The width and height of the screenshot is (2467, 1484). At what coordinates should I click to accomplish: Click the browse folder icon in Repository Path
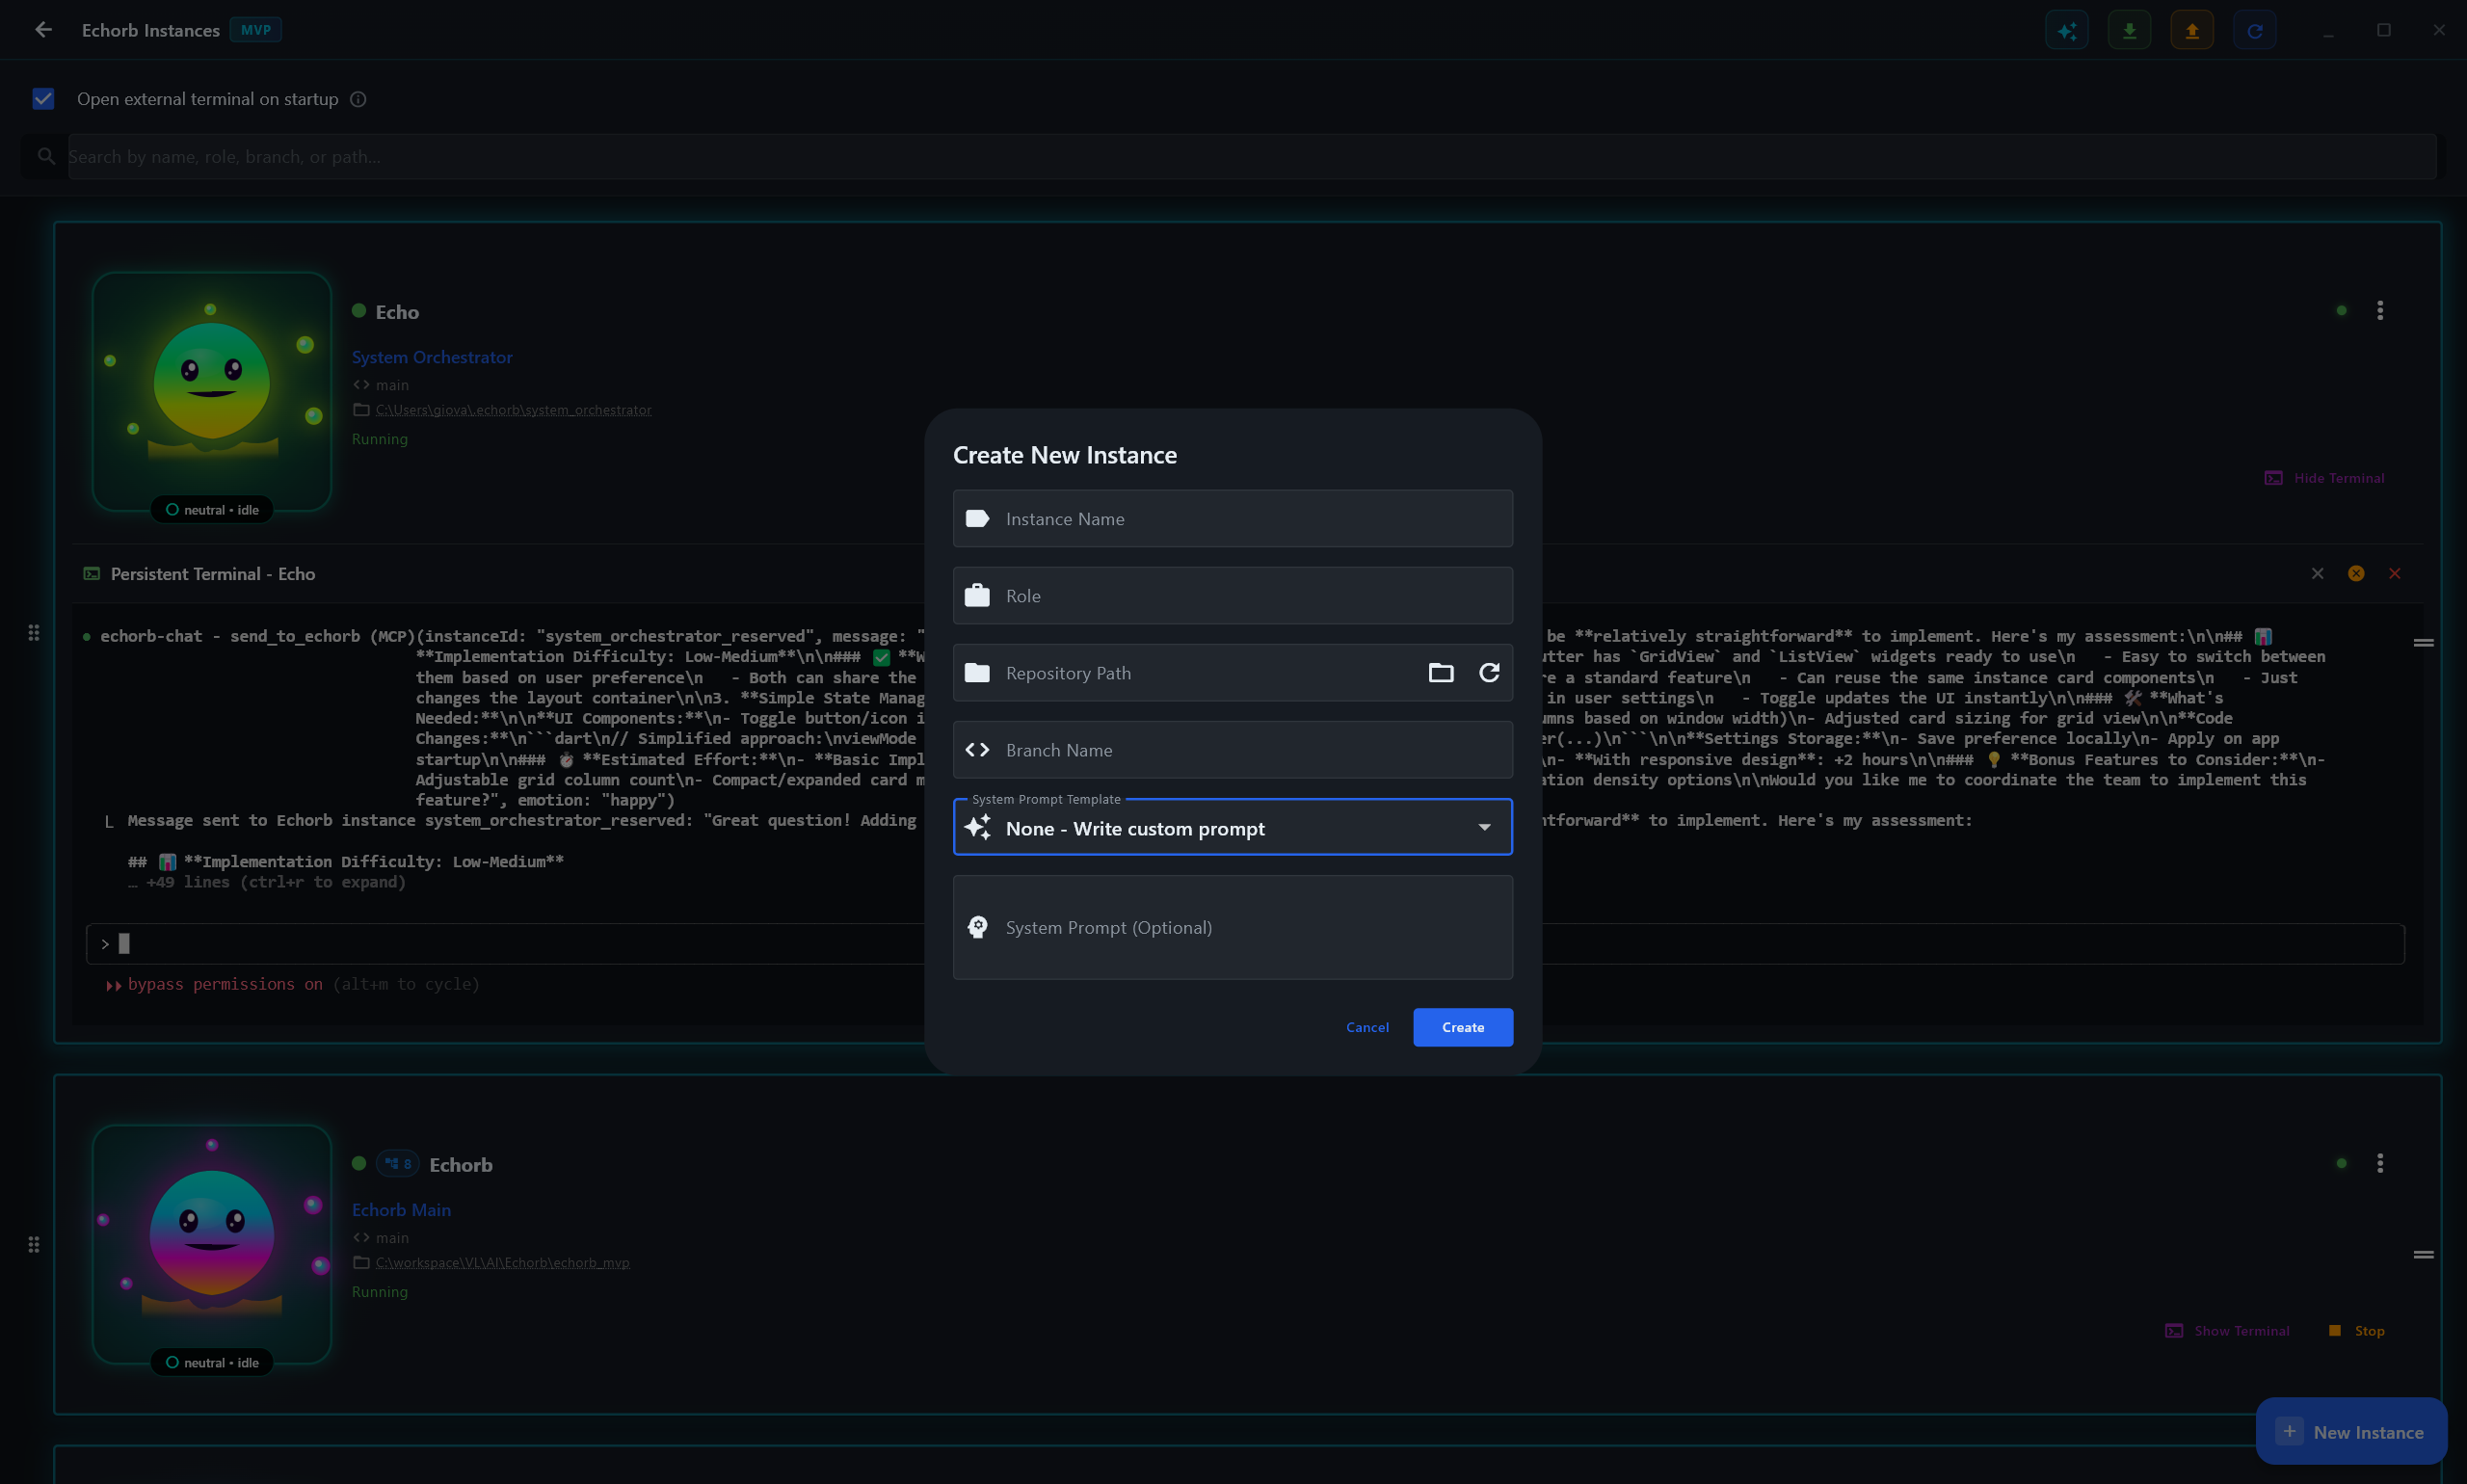coord(1440,673)
